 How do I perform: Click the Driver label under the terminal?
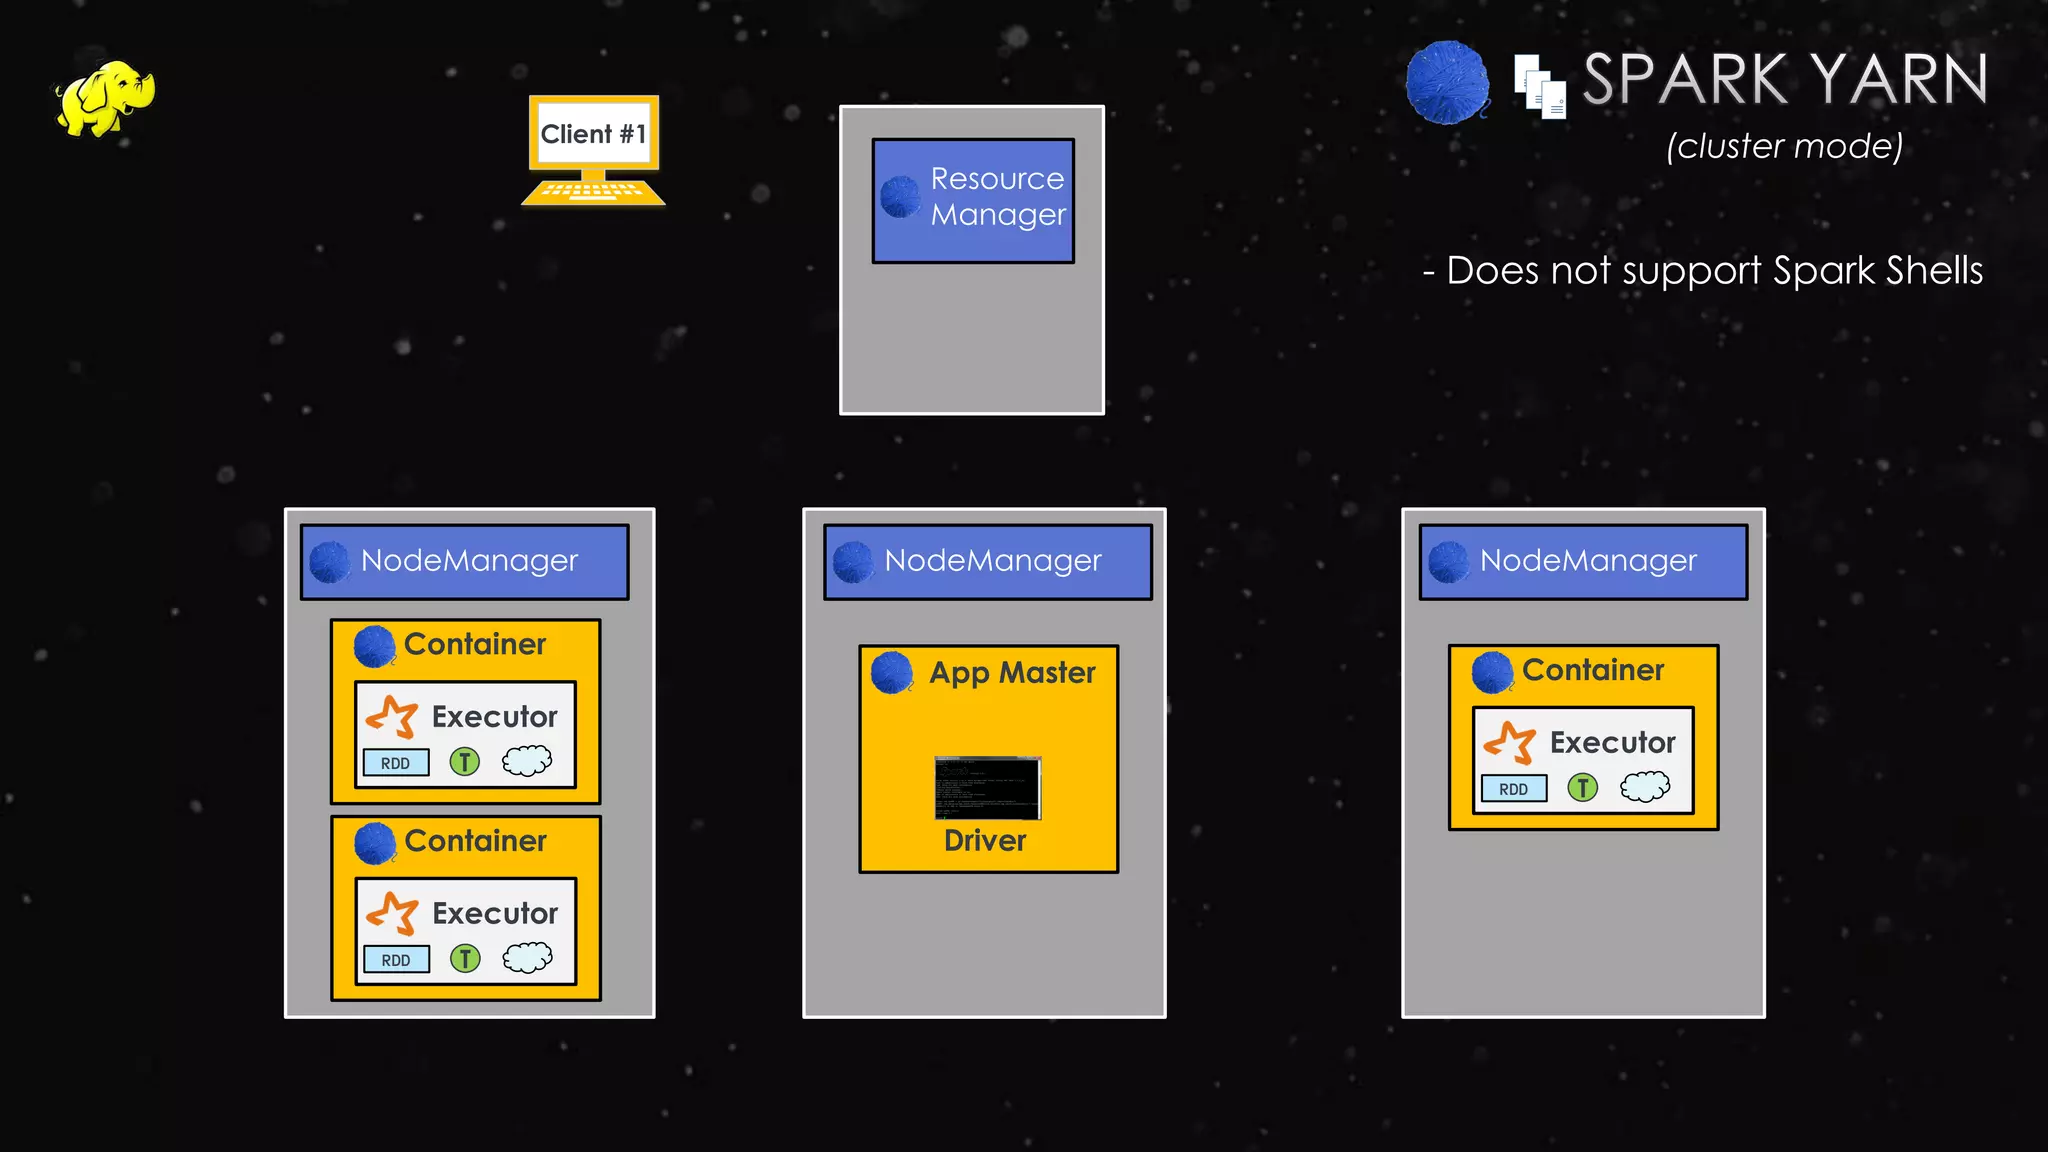[985, 840]
